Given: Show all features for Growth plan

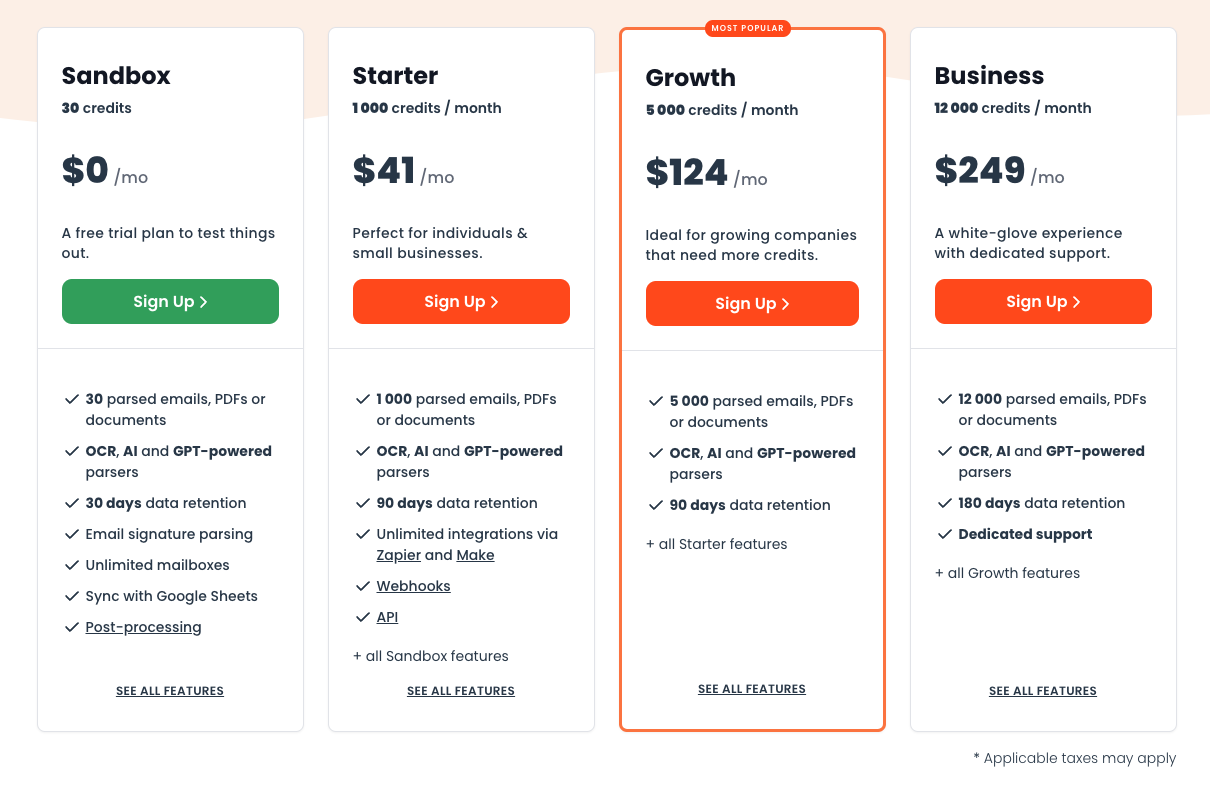Looking at the screenshot, I should [752, 689].
